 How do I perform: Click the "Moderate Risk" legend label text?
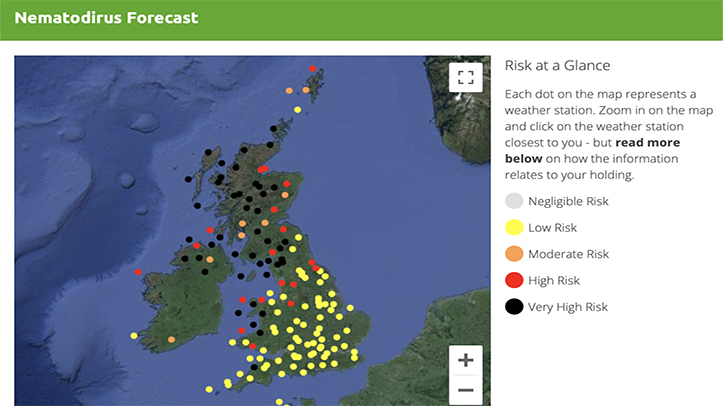click(x=568, y=254)
